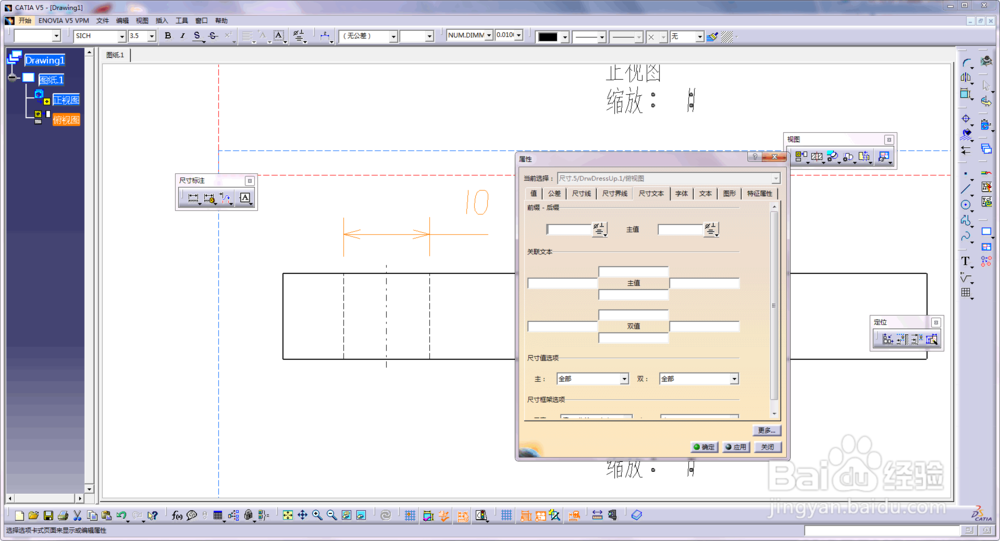
Task: Select 俯视图 in the specification tree
Action: coord(66,120)
